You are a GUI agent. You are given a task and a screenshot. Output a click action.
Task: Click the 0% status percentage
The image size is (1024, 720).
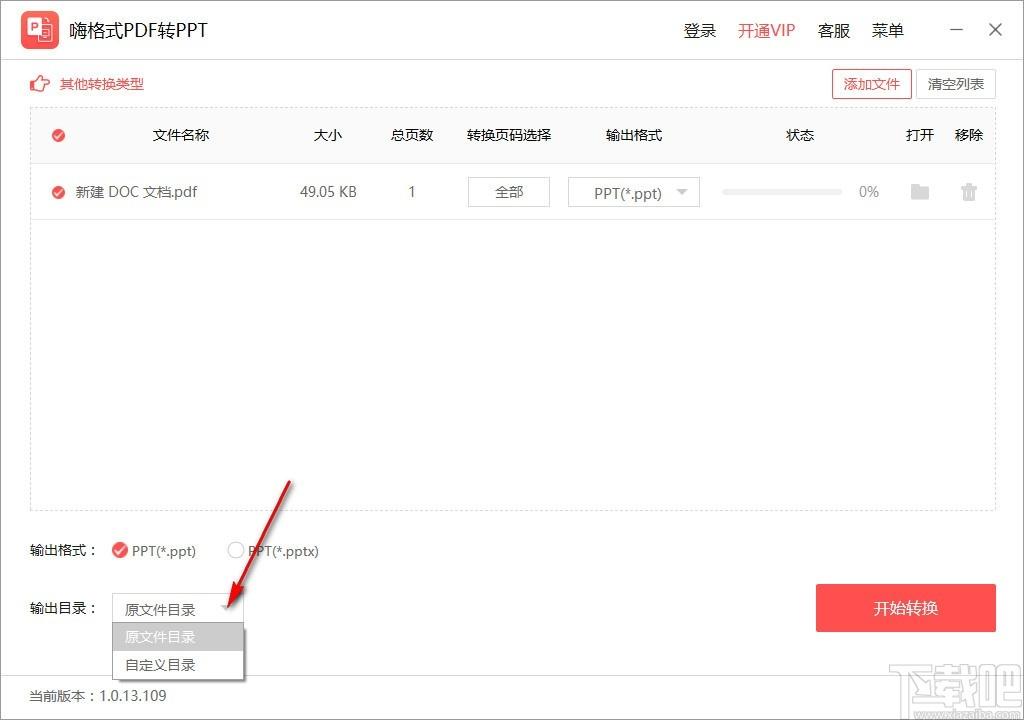click(x=869, y=192)
